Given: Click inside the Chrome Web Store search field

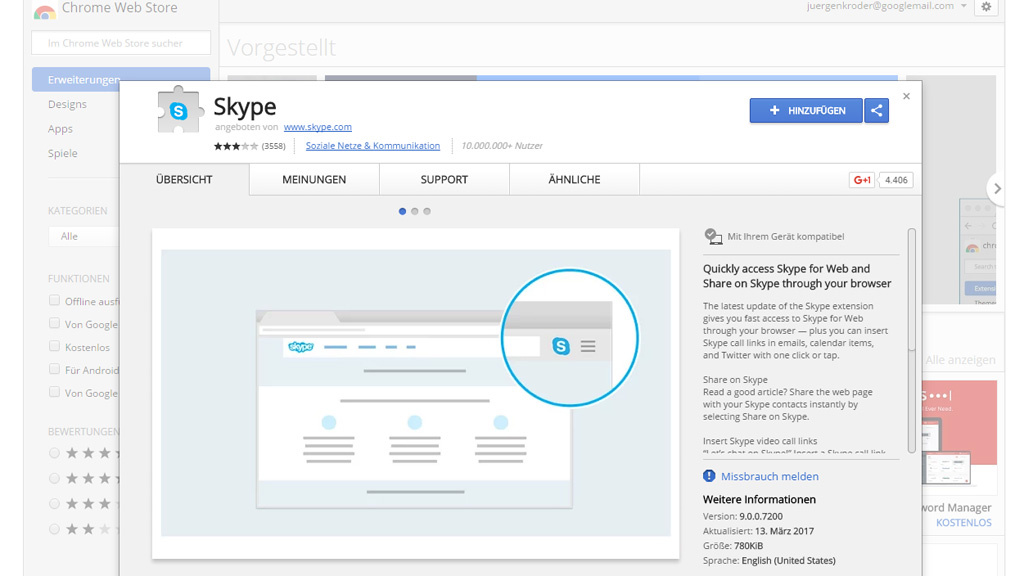Looking at the screenshot, I should click(x=120, y=42).
